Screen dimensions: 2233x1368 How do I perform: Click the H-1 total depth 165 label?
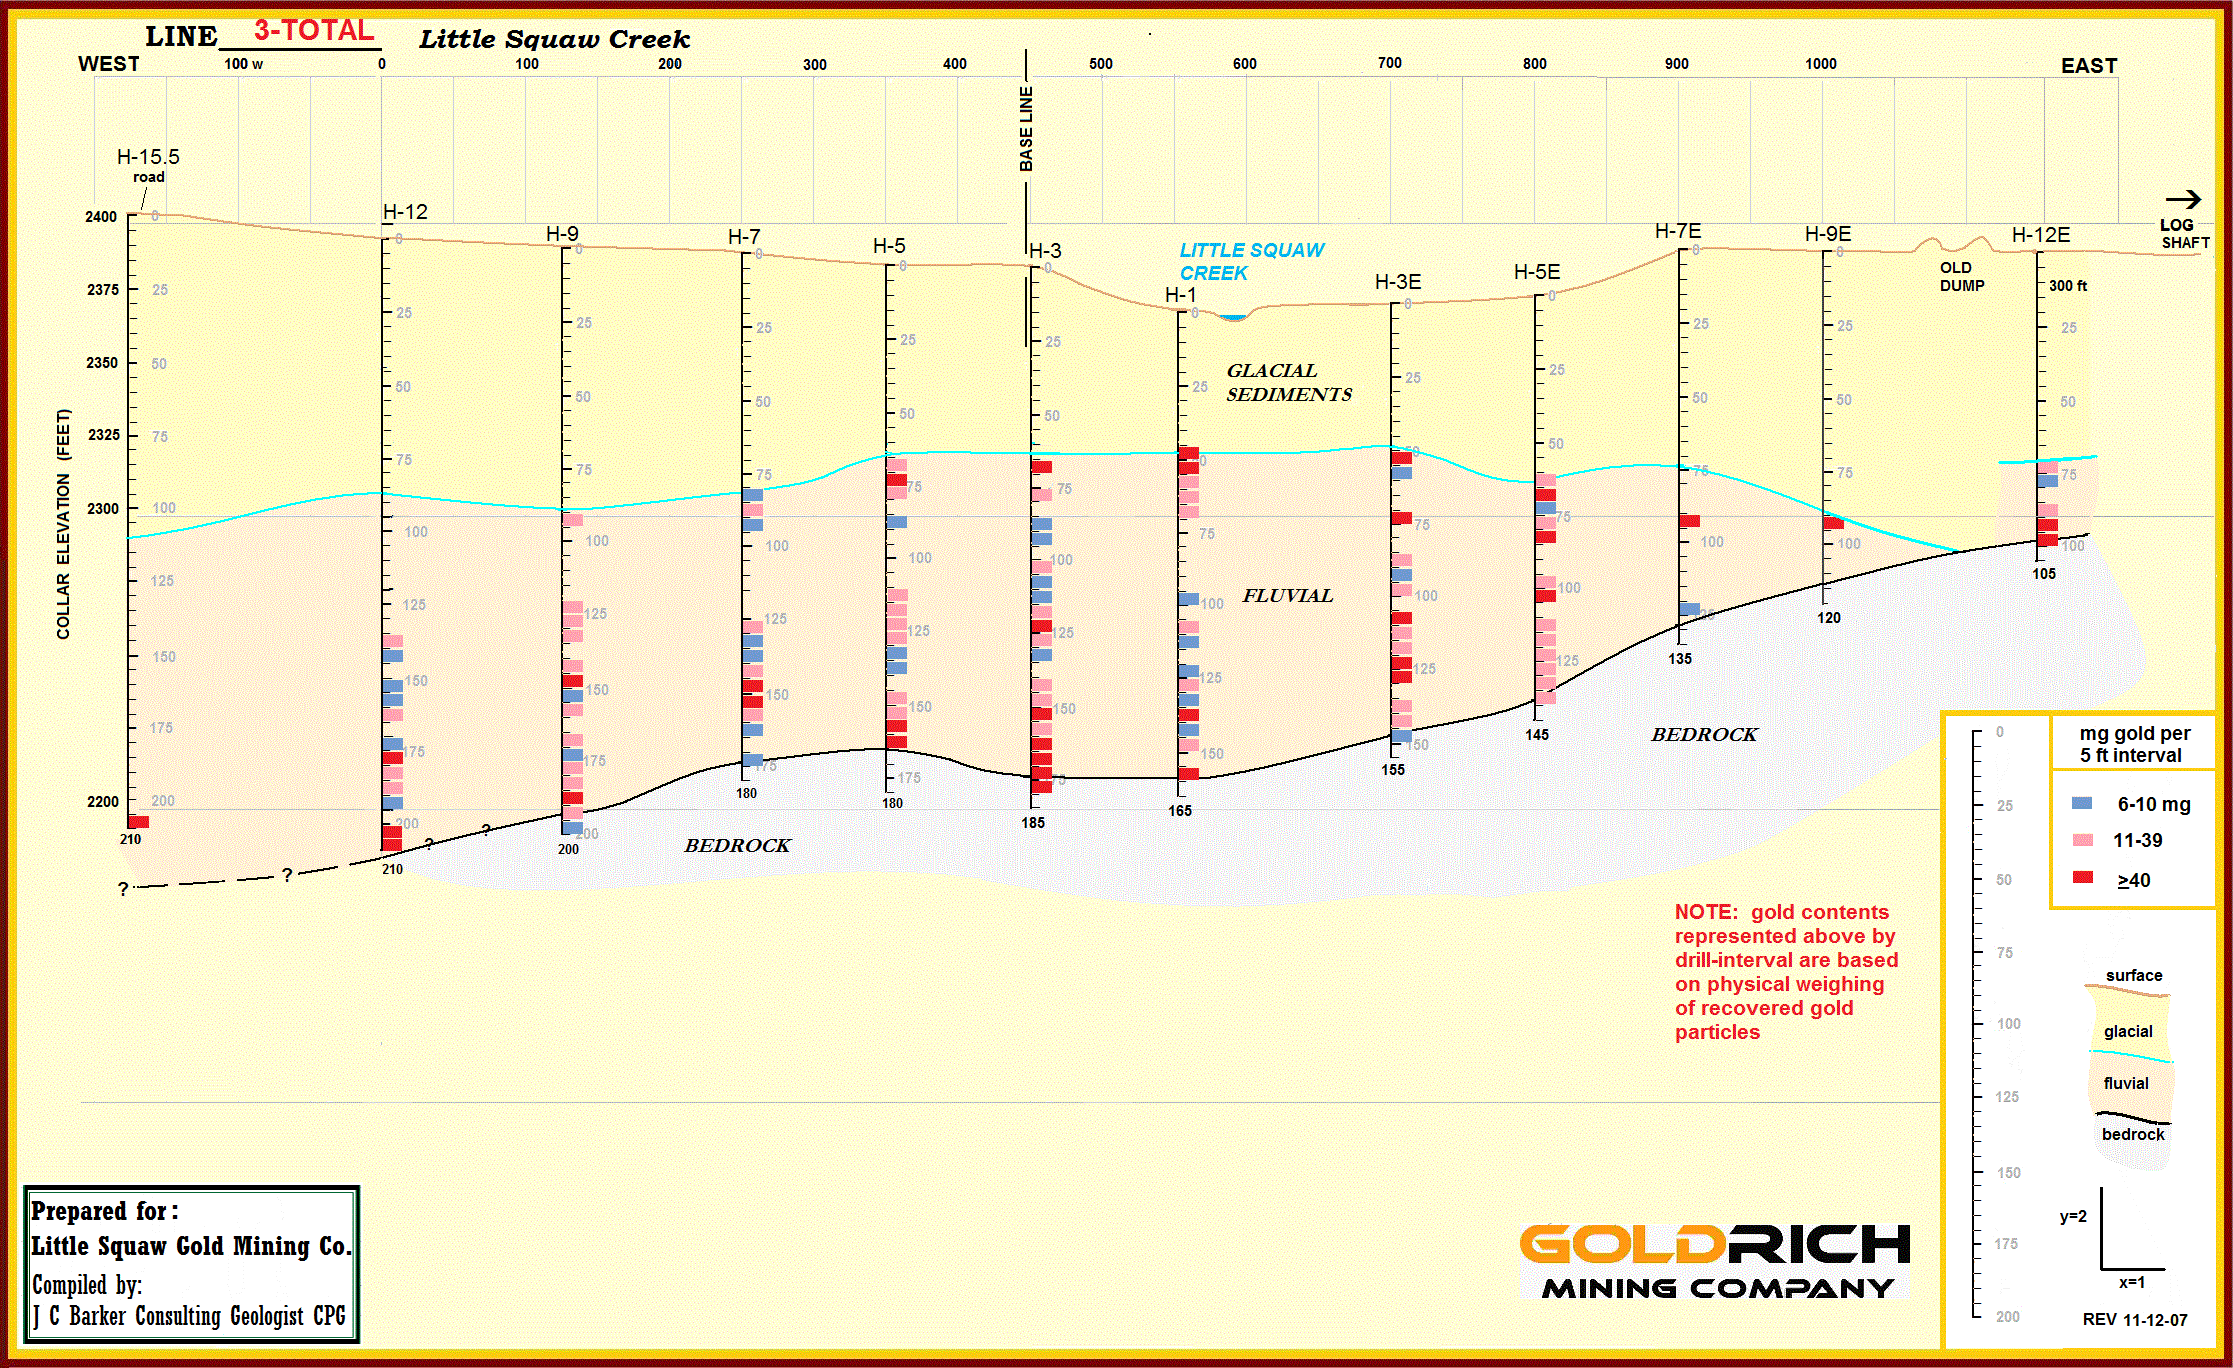[1180, 811]
